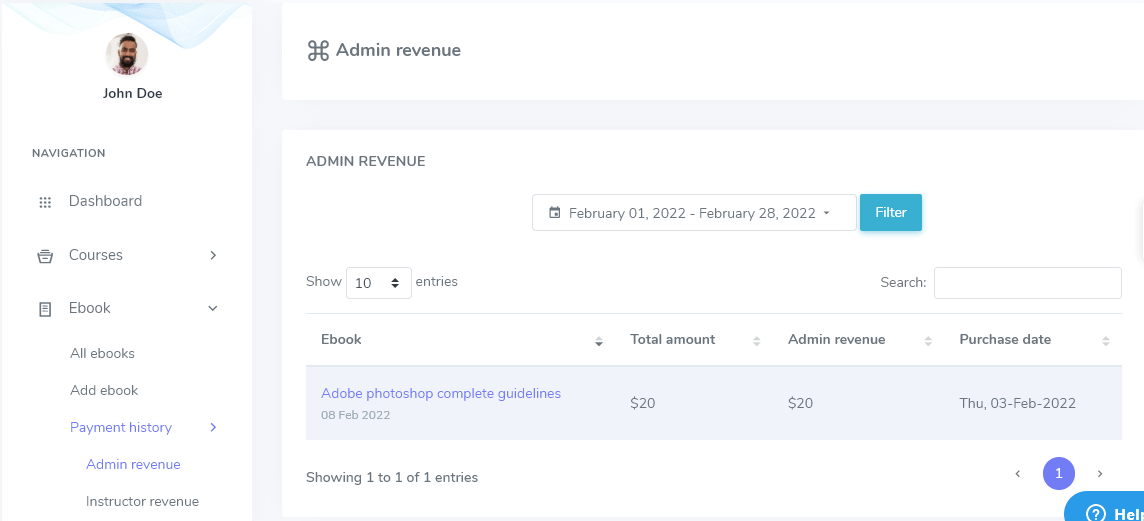Open the date range picker dropdown
This screenshot has width=1144, height=521.
pos(694,213)
